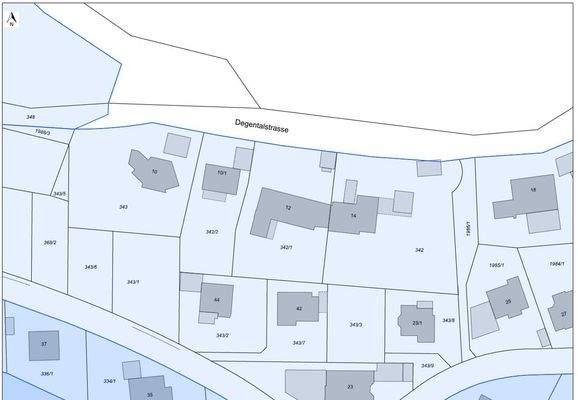This screenshot has width=578, height=400.
Task: Click building footprint number 14
Action: tap(354, 216)
